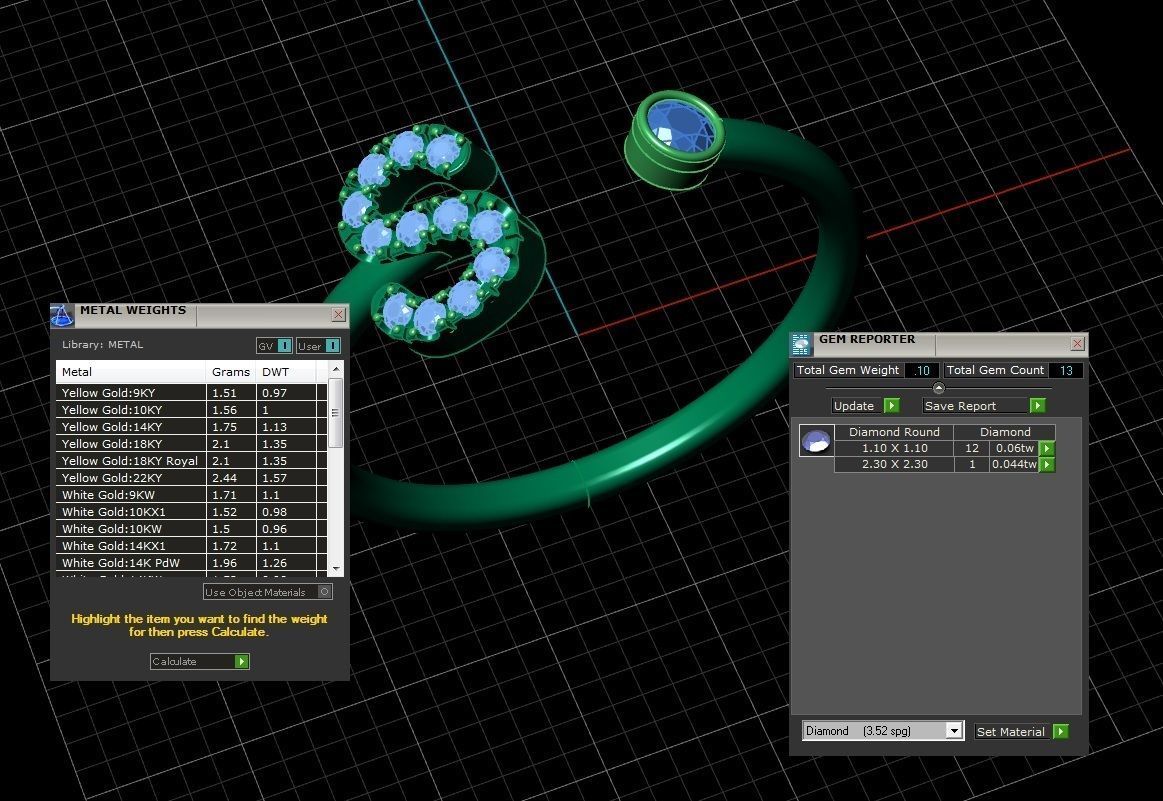1163x801 pixels.
Task: Select the White Gold:14KX1 row
Action: point(191,546)
